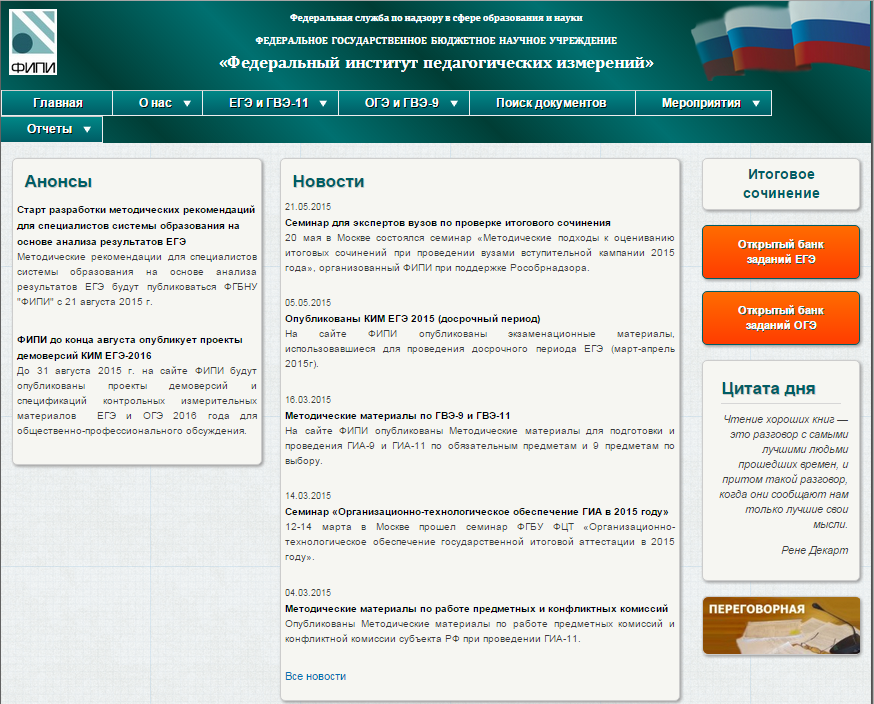
Task: Click the Цитата дня heading
Action: coord(768,389)
